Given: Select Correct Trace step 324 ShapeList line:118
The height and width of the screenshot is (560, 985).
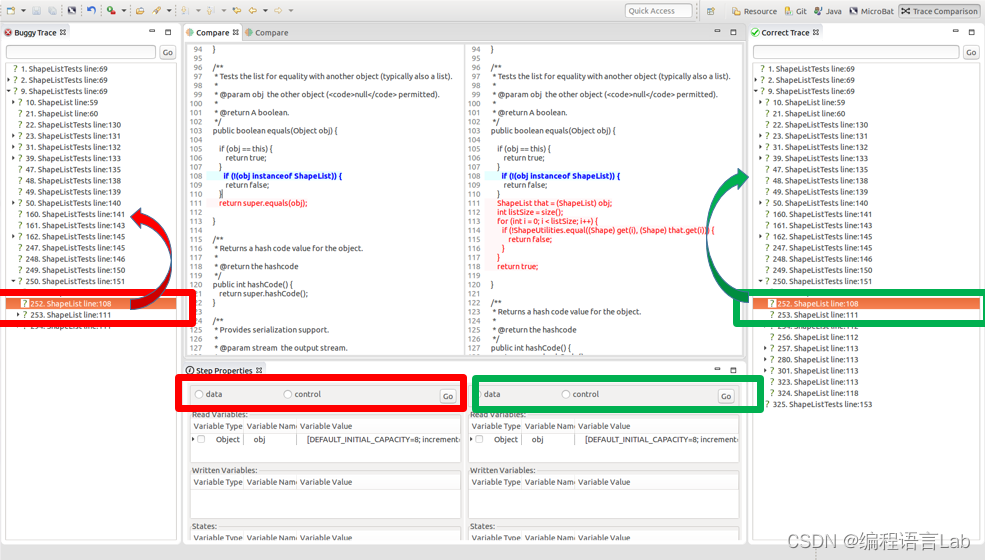Looking at the screenshot, I should click(x=817, y=393).
